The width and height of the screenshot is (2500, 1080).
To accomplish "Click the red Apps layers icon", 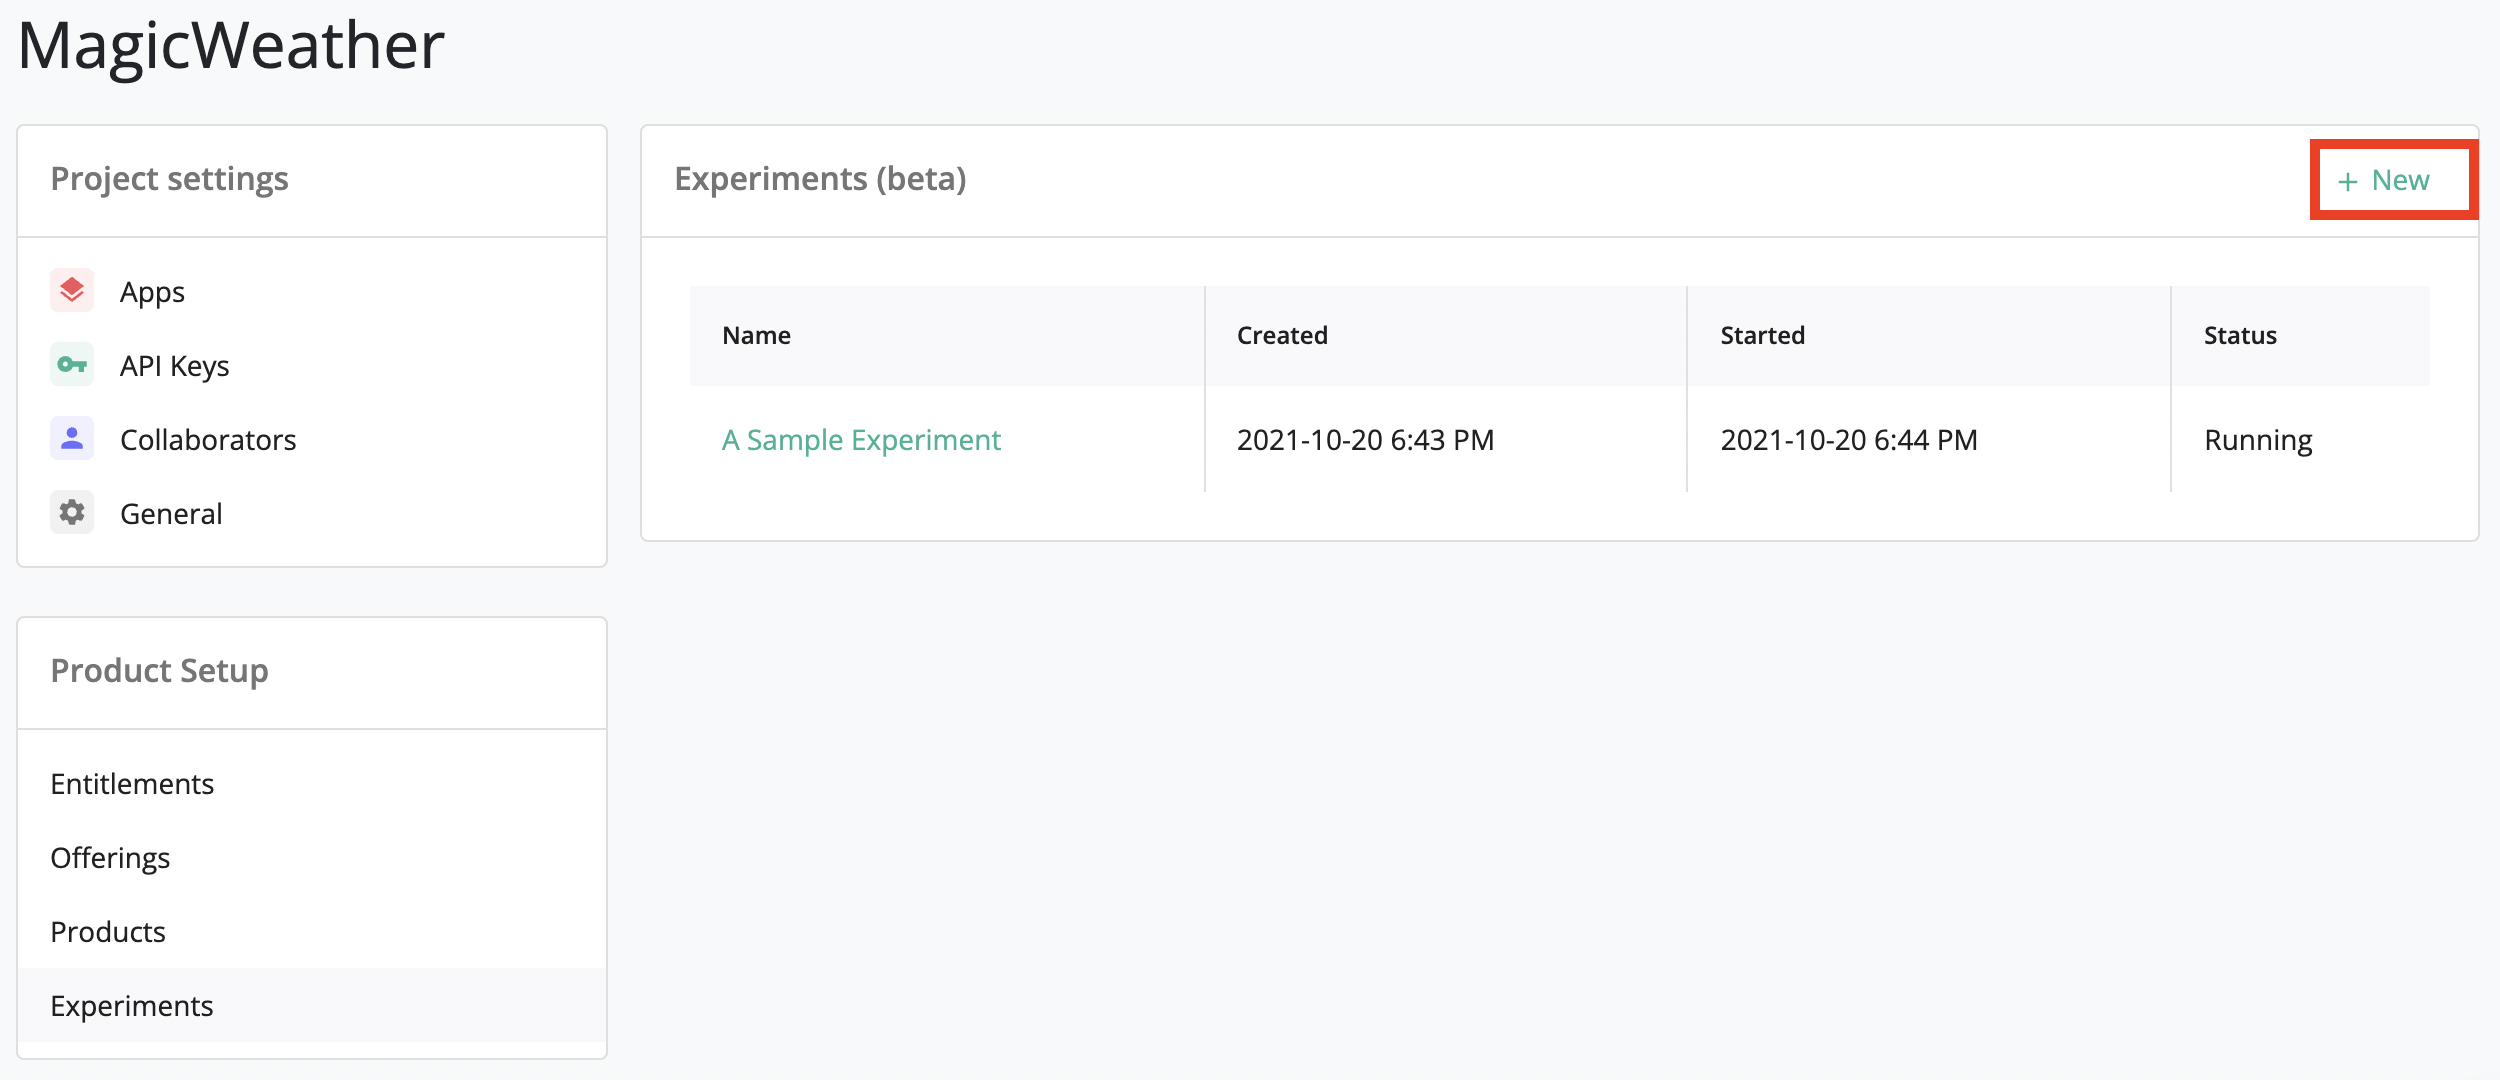I will 72,291.
